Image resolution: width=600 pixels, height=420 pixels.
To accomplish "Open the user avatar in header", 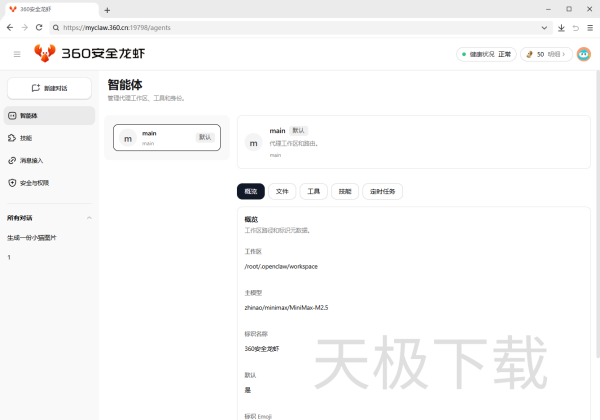I will [584, 54].
